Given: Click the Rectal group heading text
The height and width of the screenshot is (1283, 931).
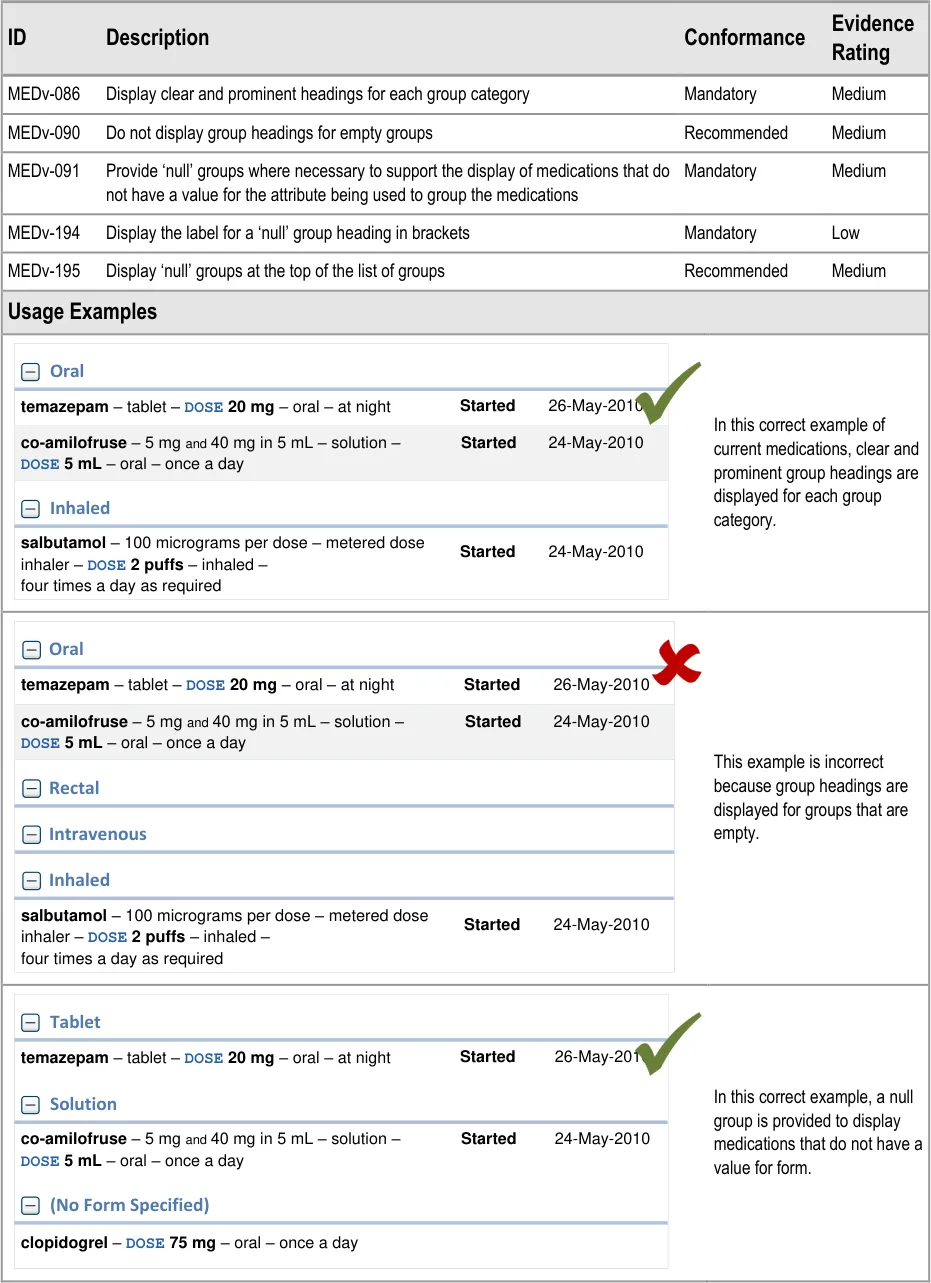Looking at the screenshot, I should pyautogui.click(x=74, y=788).
